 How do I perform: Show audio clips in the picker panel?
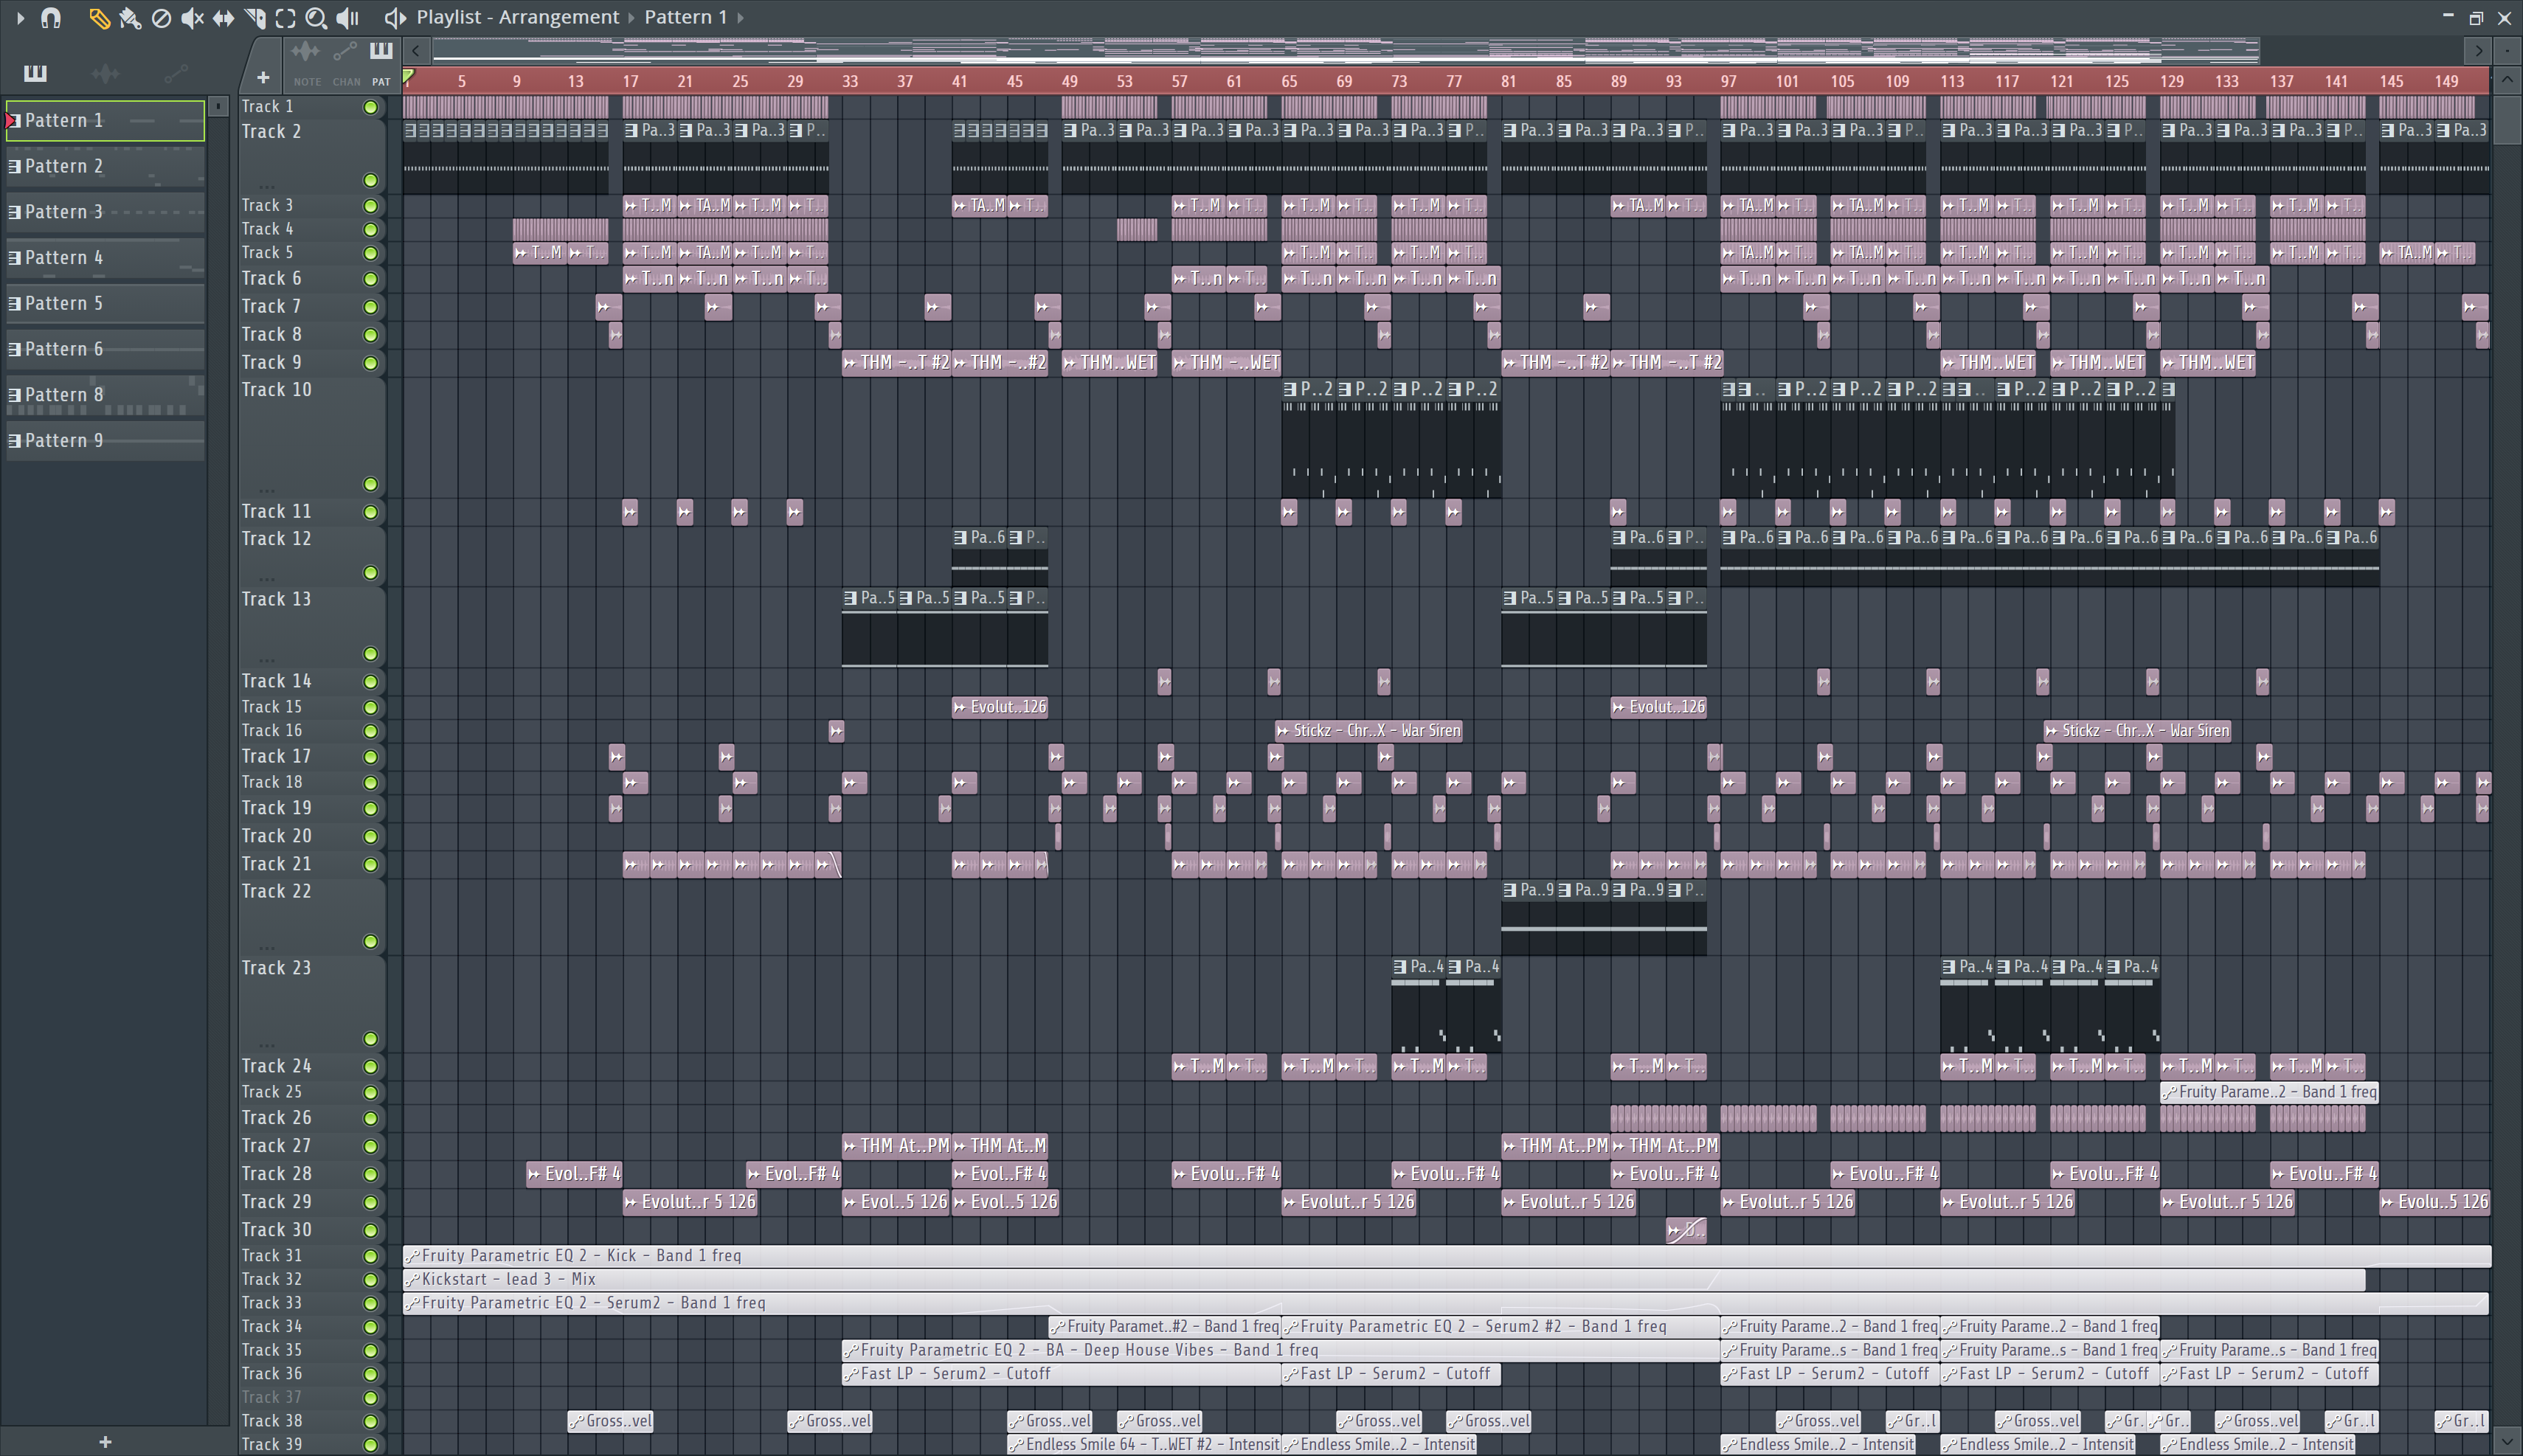pos(105,72)
